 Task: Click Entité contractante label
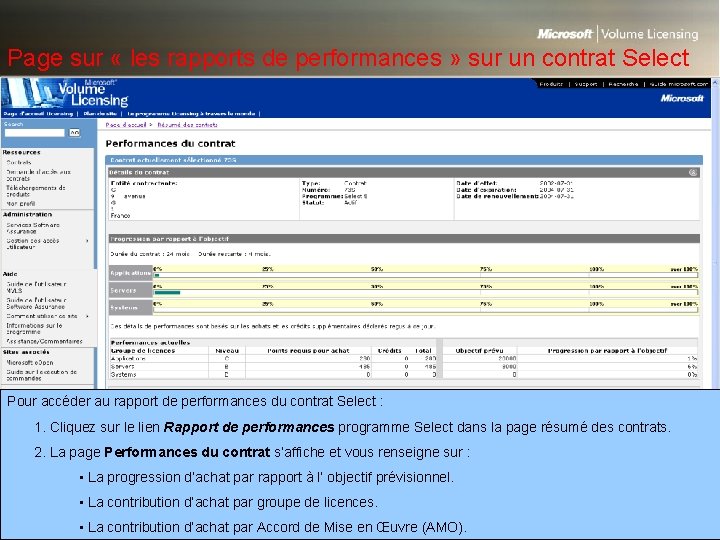coord(144,183)
